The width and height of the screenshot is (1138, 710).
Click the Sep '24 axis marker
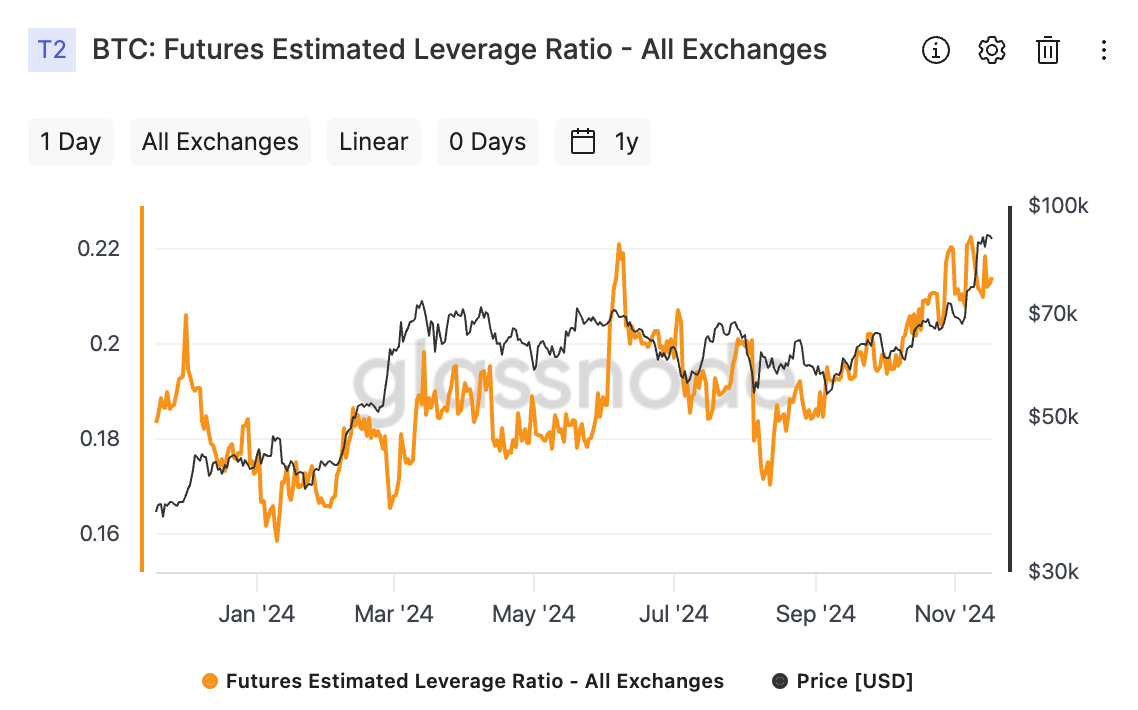point(816,614)
